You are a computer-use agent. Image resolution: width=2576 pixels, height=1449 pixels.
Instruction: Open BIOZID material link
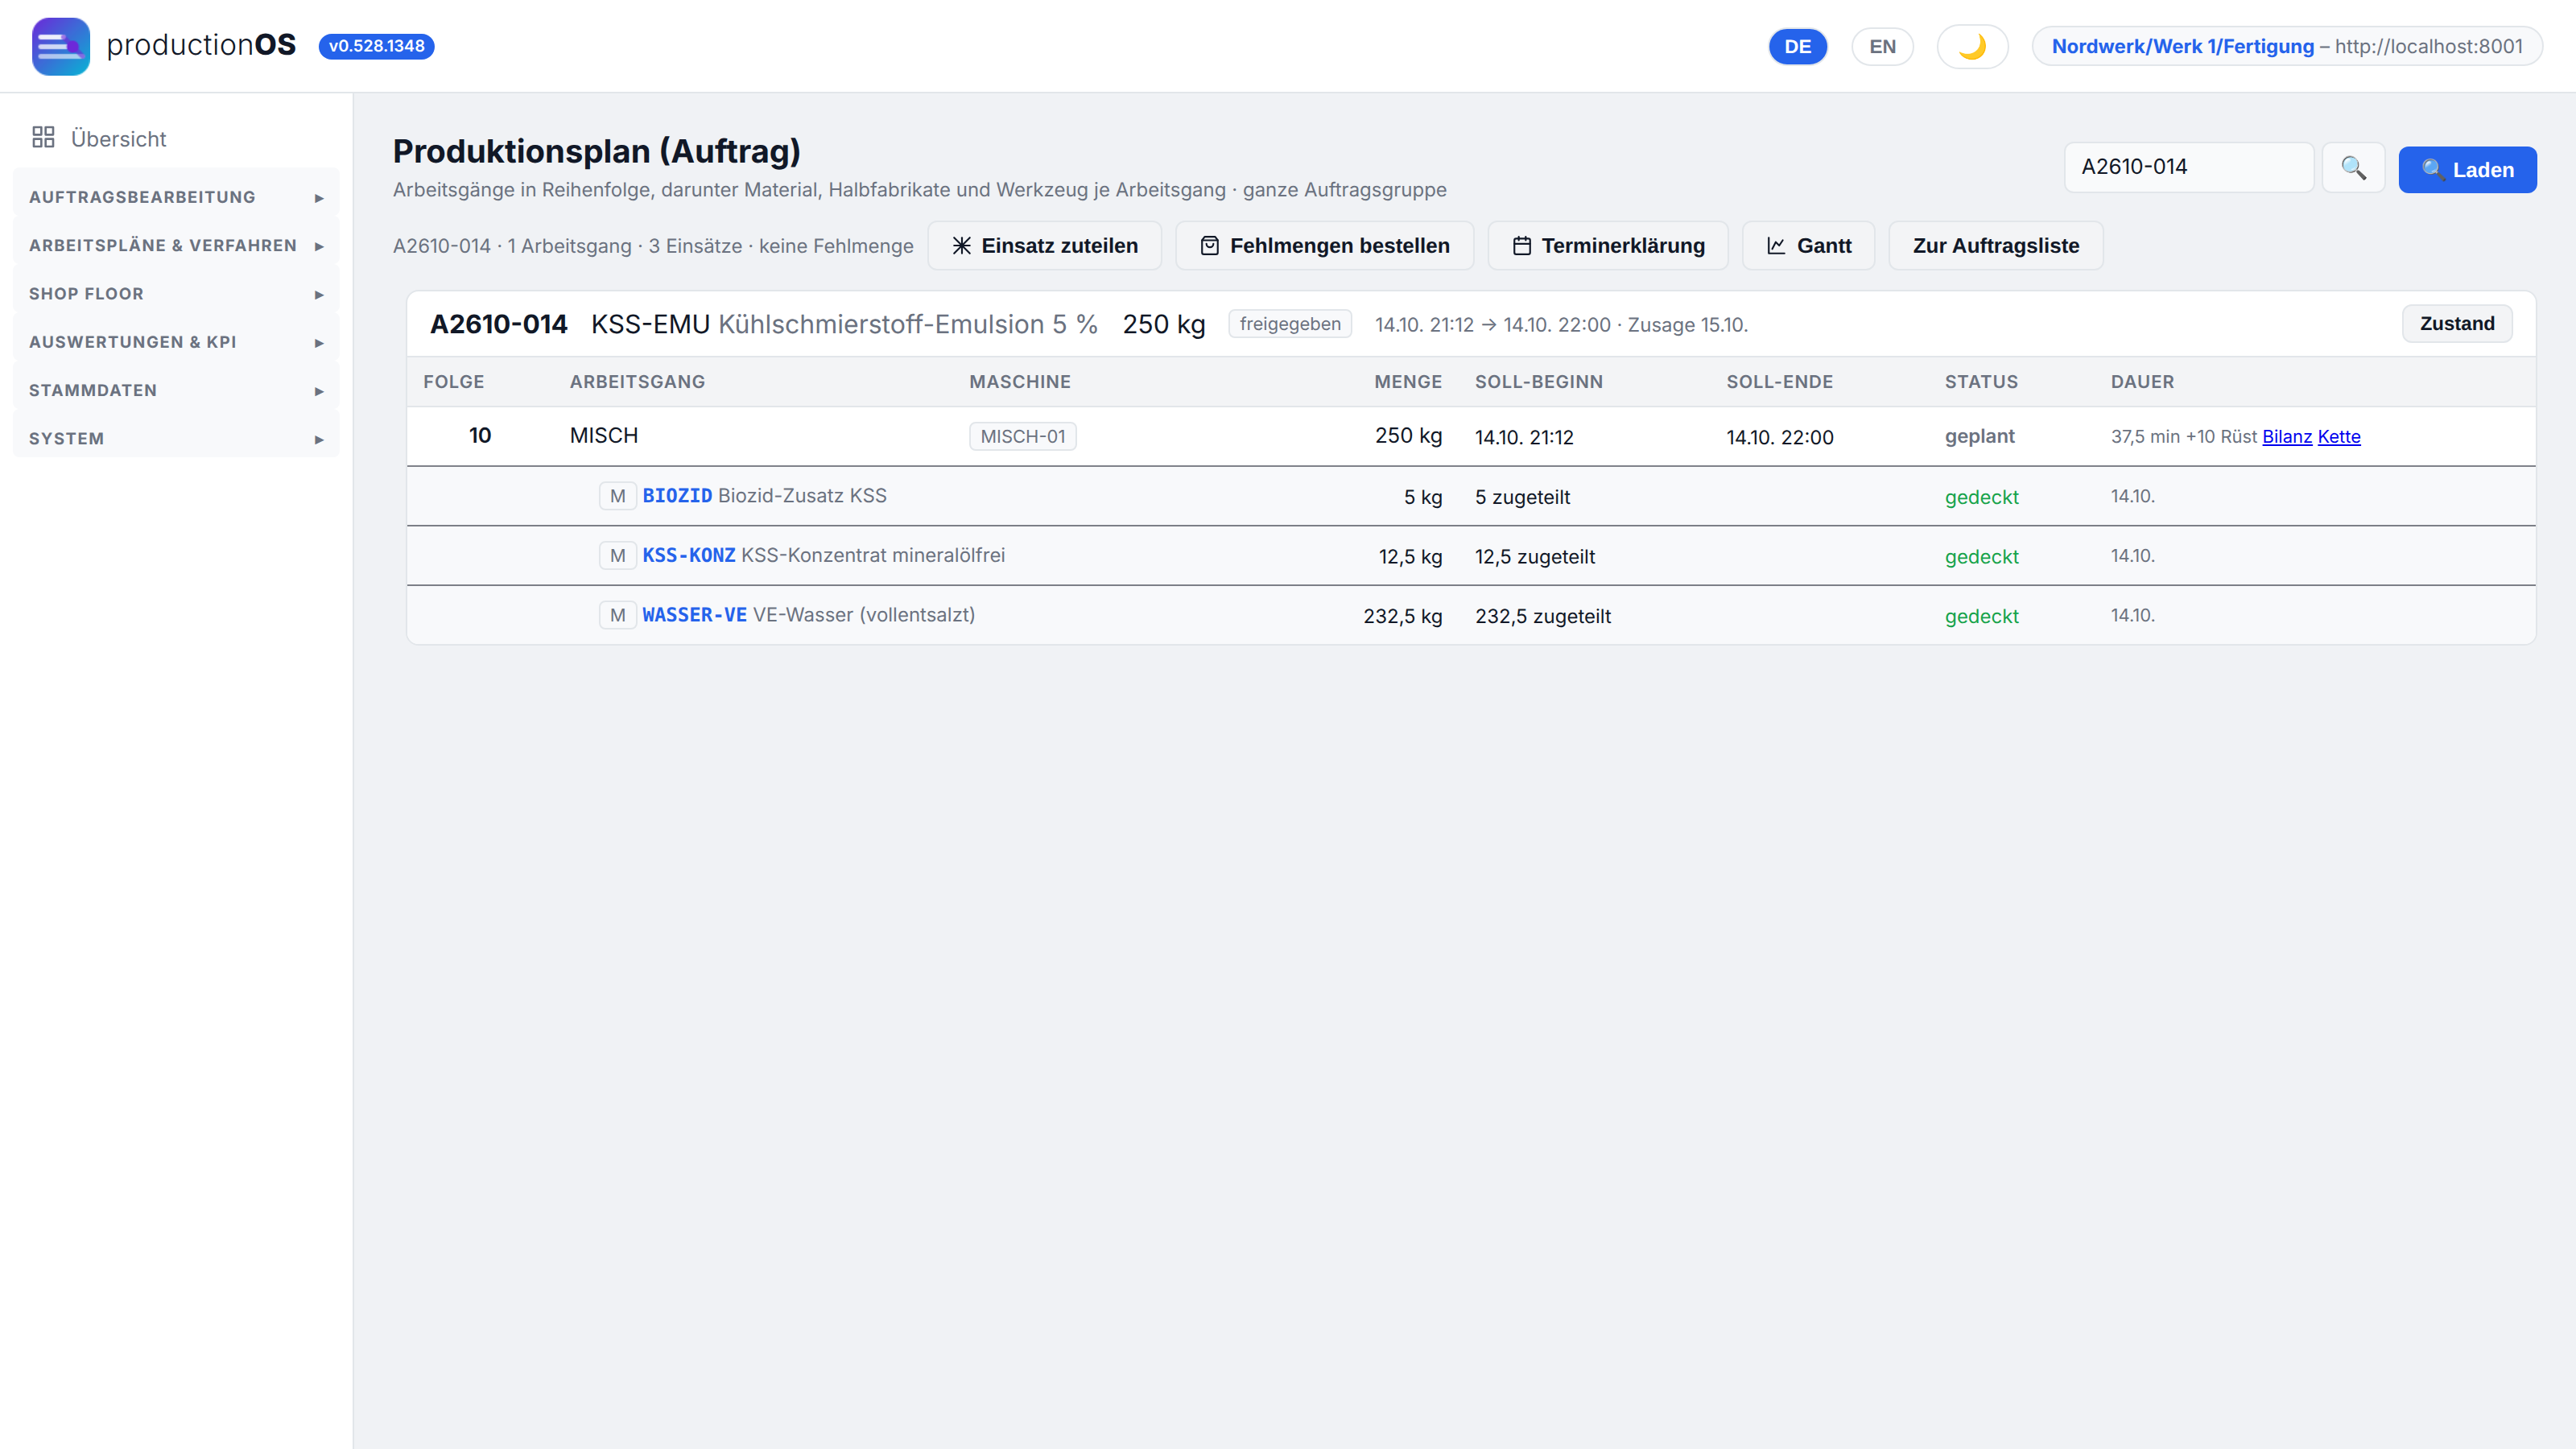click(x=677, y=495)
